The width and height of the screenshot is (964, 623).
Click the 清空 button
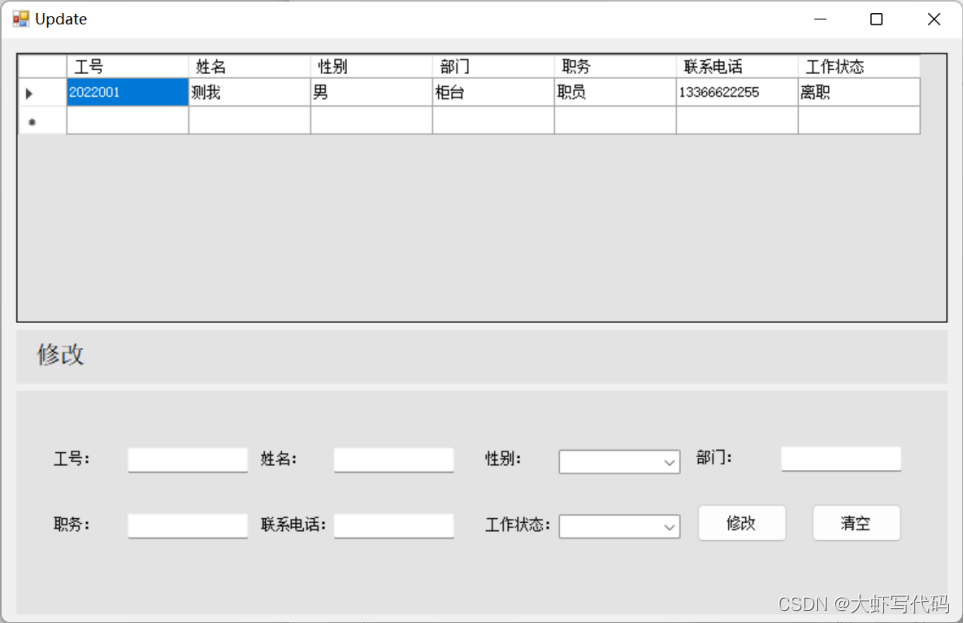(856, 523)
